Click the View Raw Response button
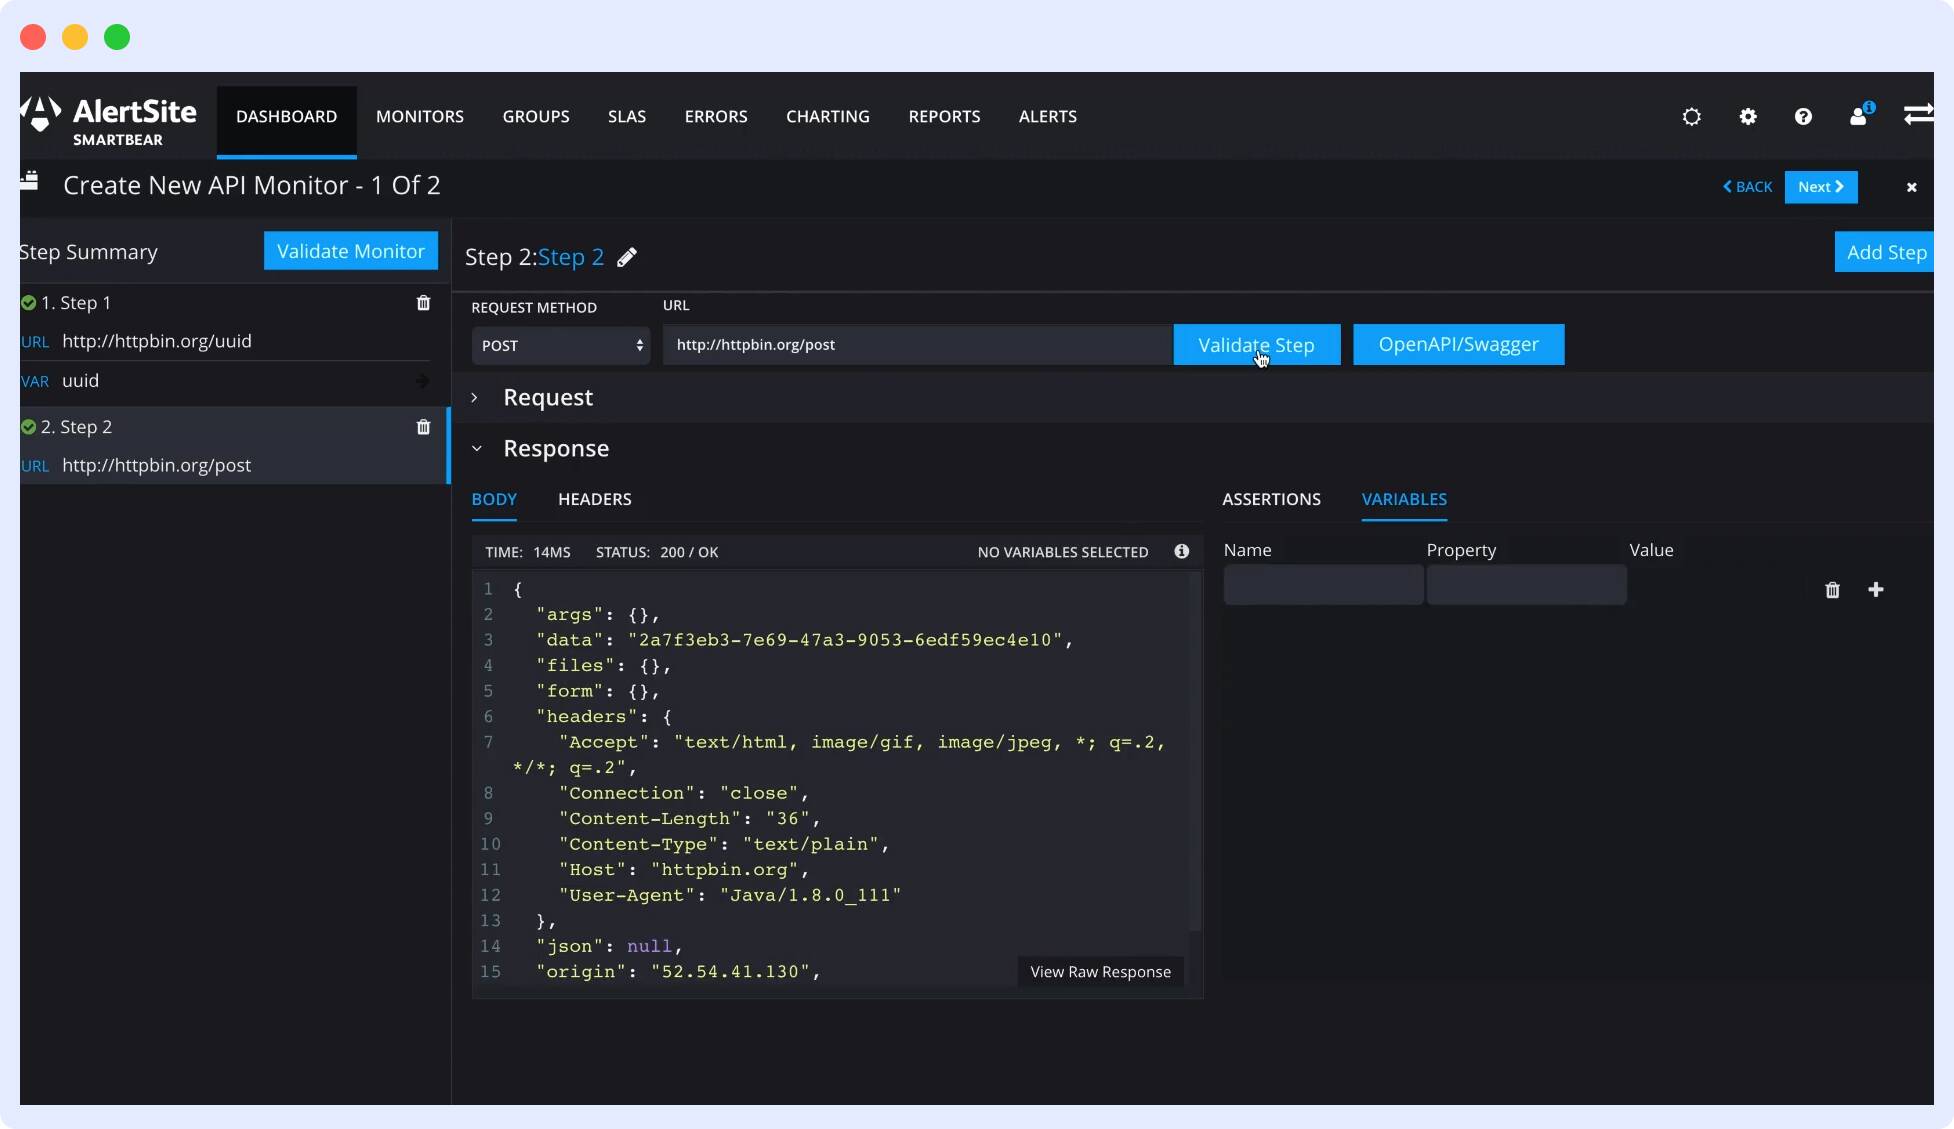1954x1129 pixels. [1099, 971]
